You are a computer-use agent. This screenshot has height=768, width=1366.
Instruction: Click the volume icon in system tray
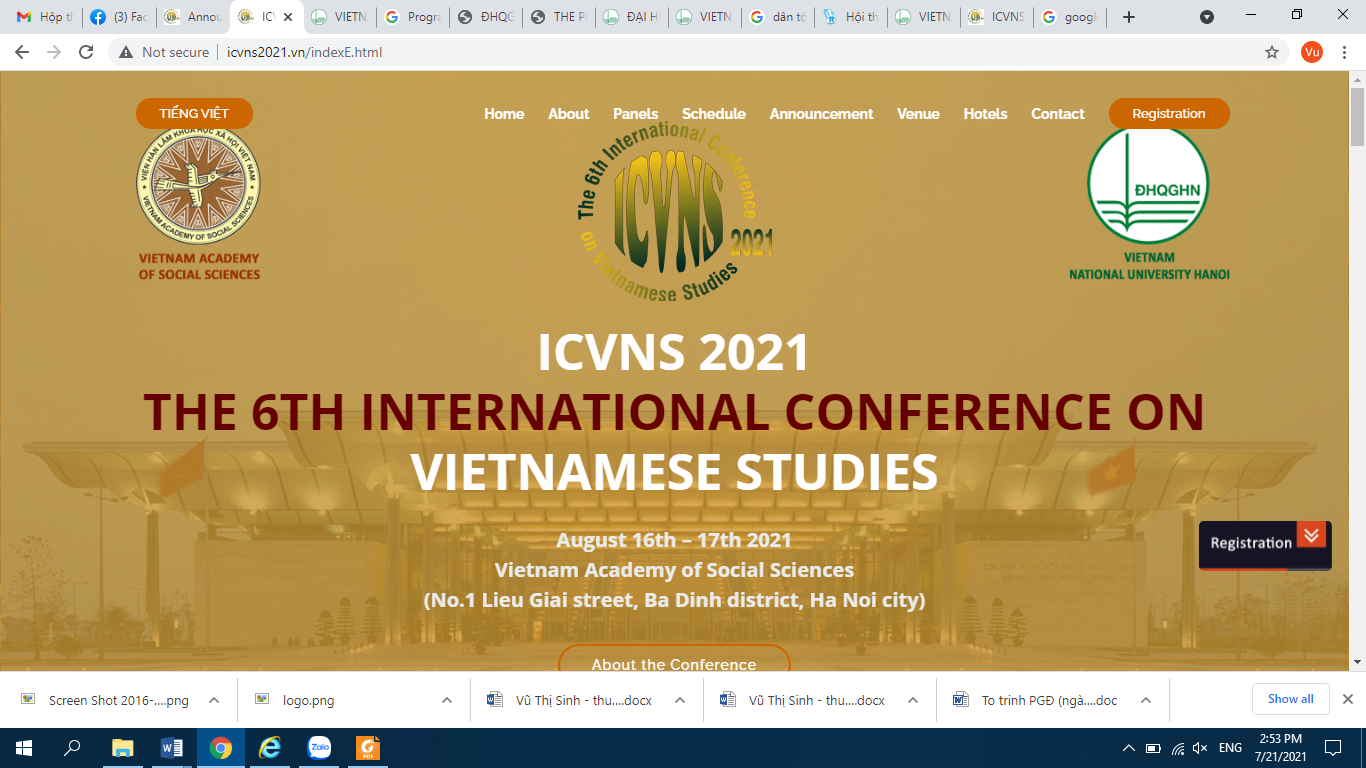coord(1201,748)
